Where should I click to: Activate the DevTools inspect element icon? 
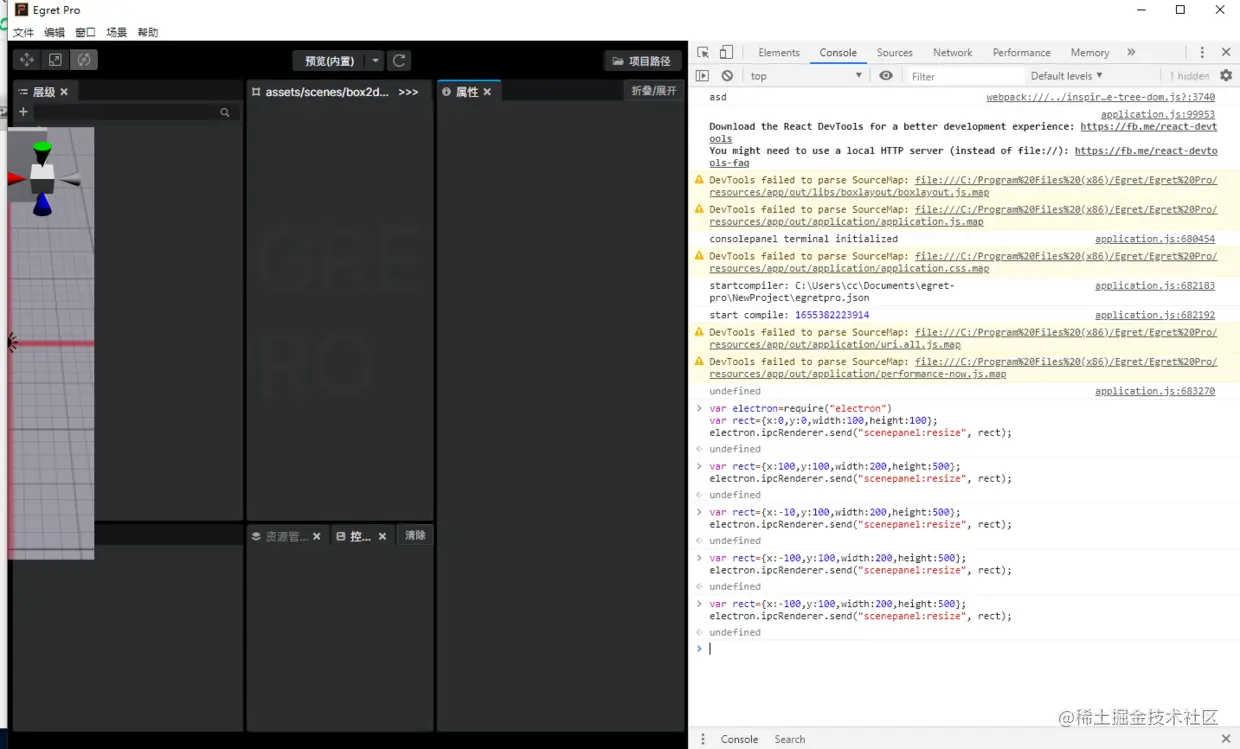(703, 53)
